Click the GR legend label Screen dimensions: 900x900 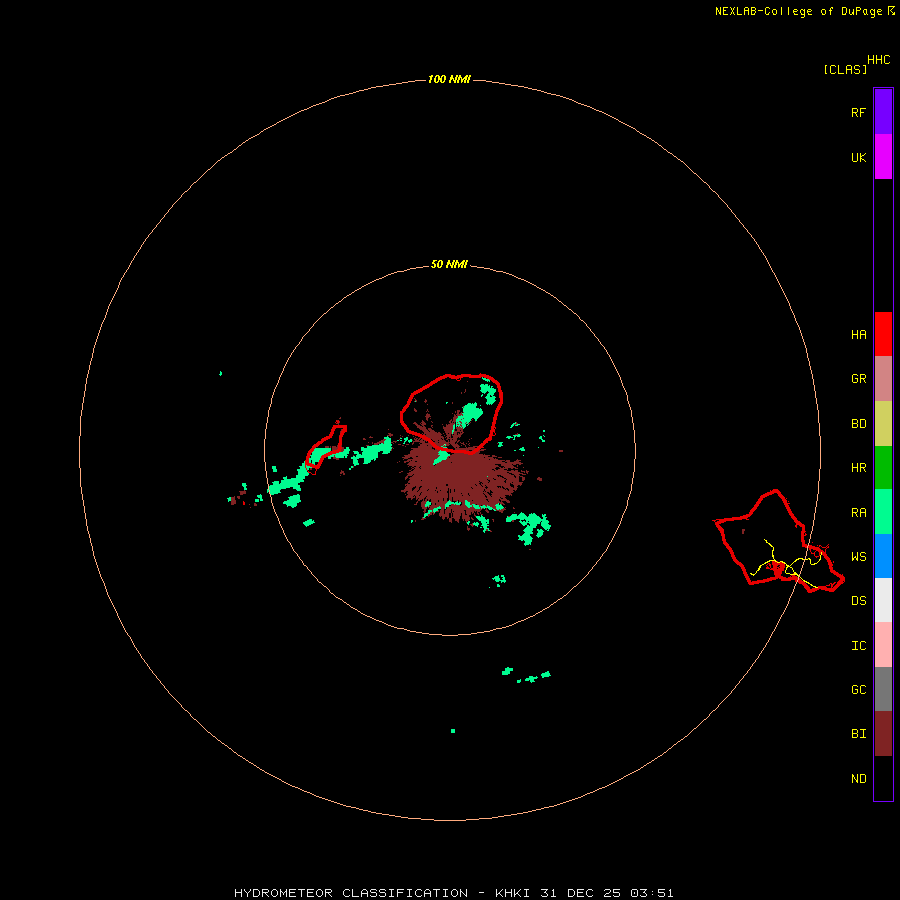click(858, 379)
